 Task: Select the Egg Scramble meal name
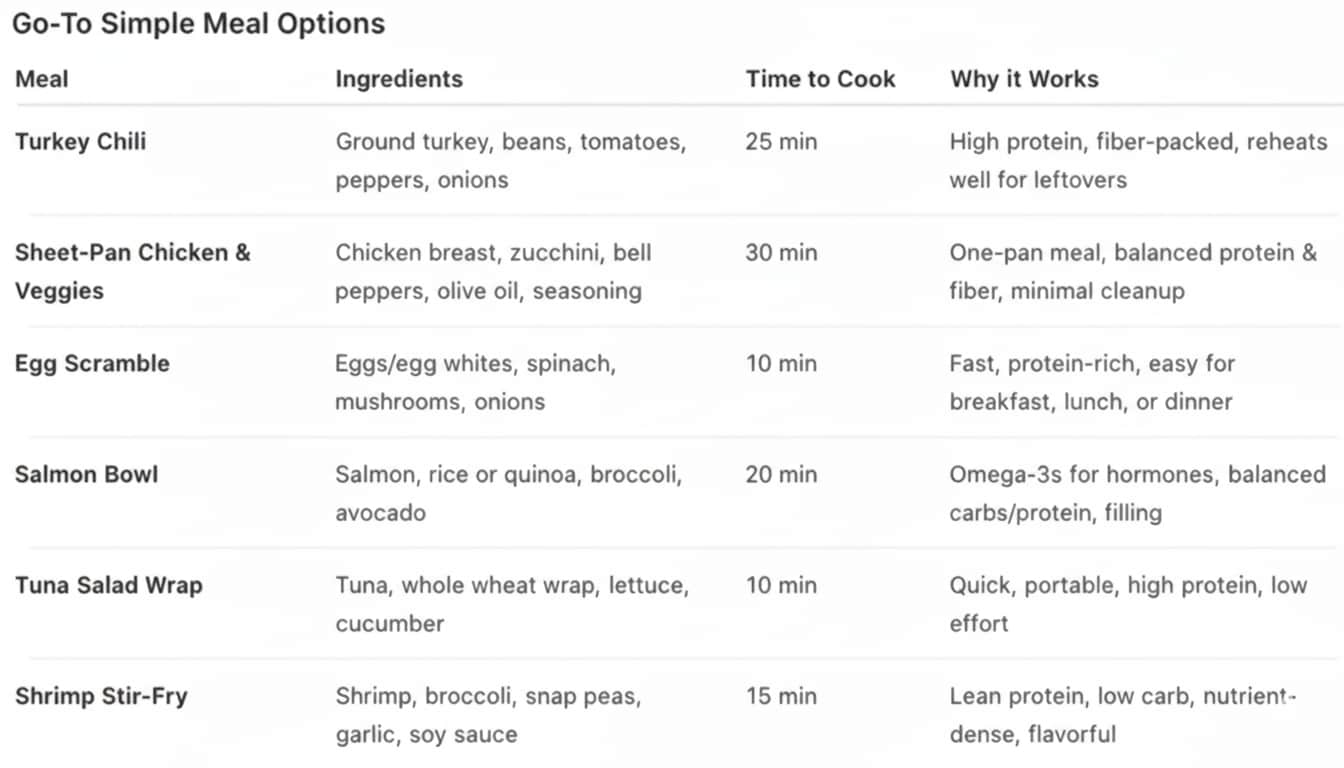point(92,363)
